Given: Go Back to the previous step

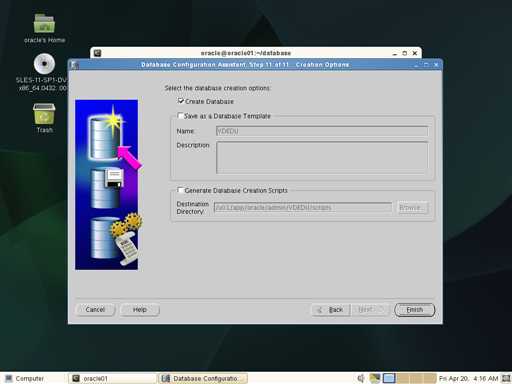Looking at the screenshot, I should pyautogui.click(x=331, y=310).
